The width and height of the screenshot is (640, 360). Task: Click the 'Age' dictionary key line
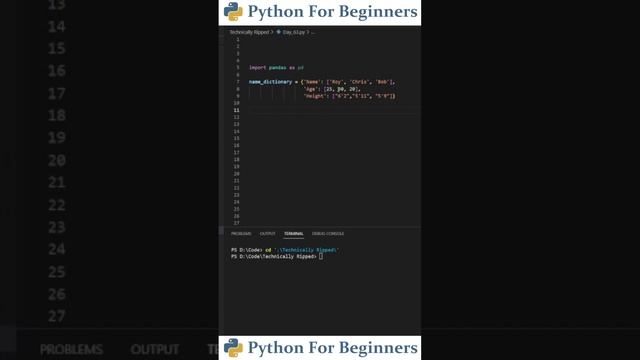click(x=332, y=89)
